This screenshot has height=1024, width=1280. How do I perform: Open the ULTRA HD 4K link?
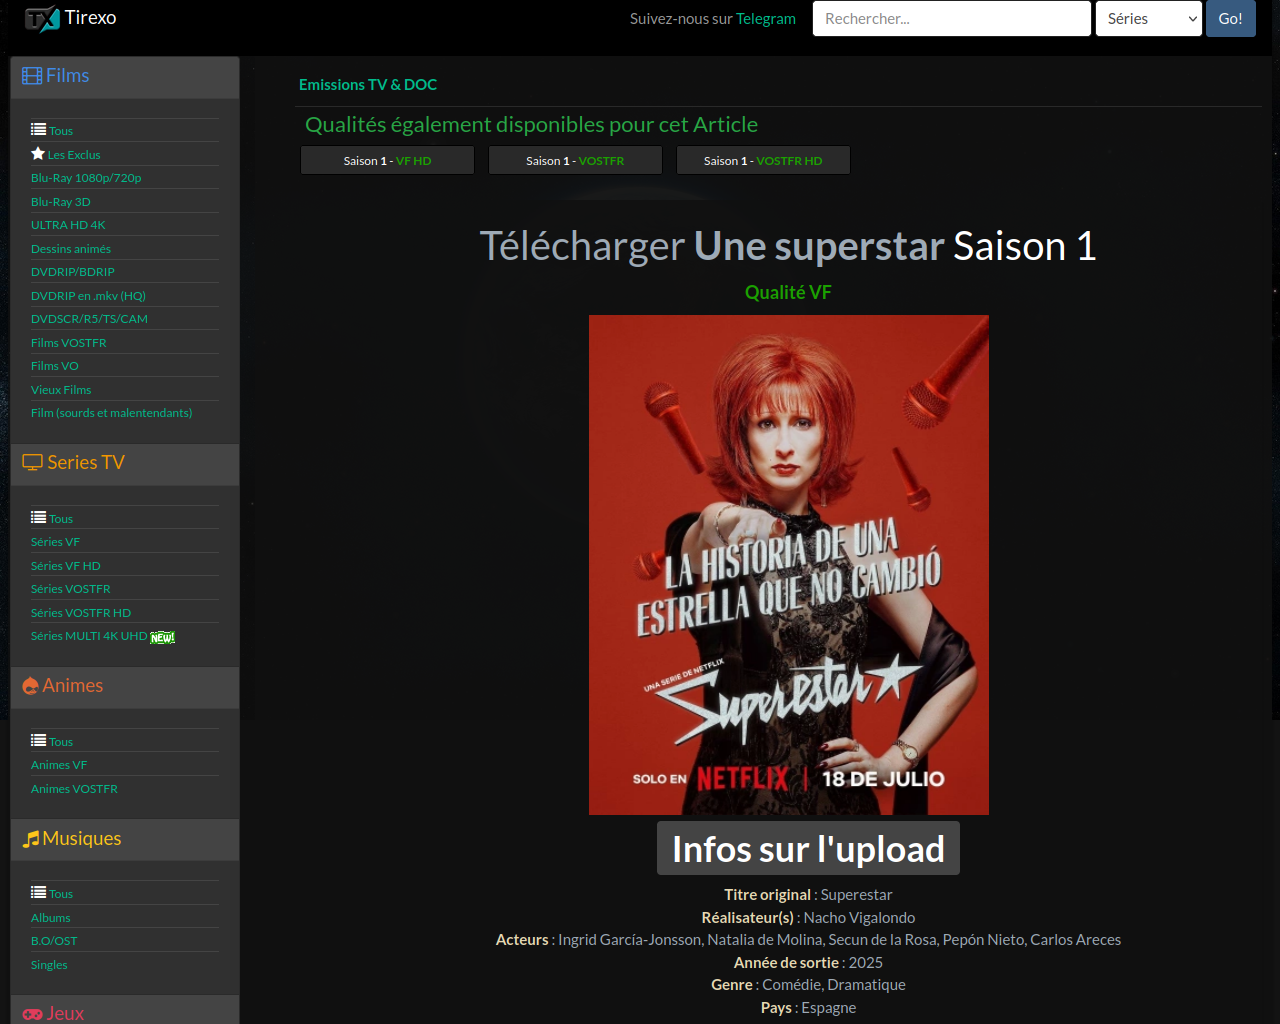68,225
